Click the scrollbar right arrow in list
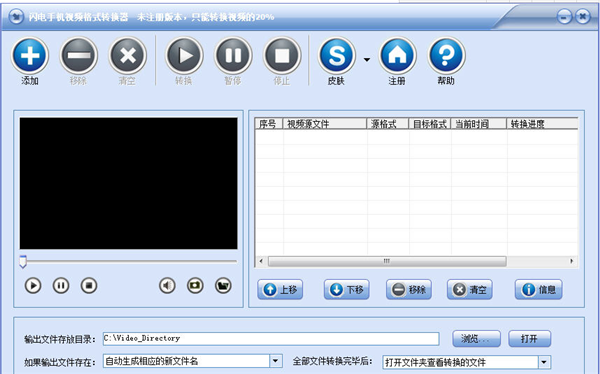Viewport: 600px width, 374px height. [572, 261]
